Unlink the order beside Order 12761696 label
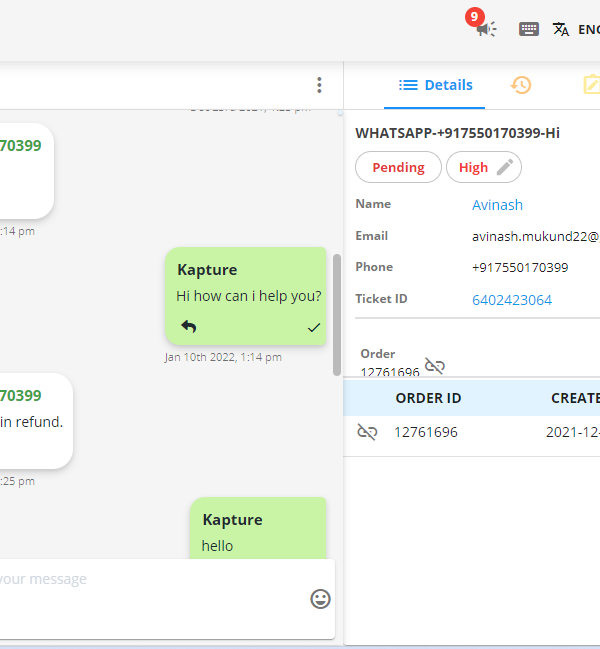The image size is (600, 649). click(435, 366)
